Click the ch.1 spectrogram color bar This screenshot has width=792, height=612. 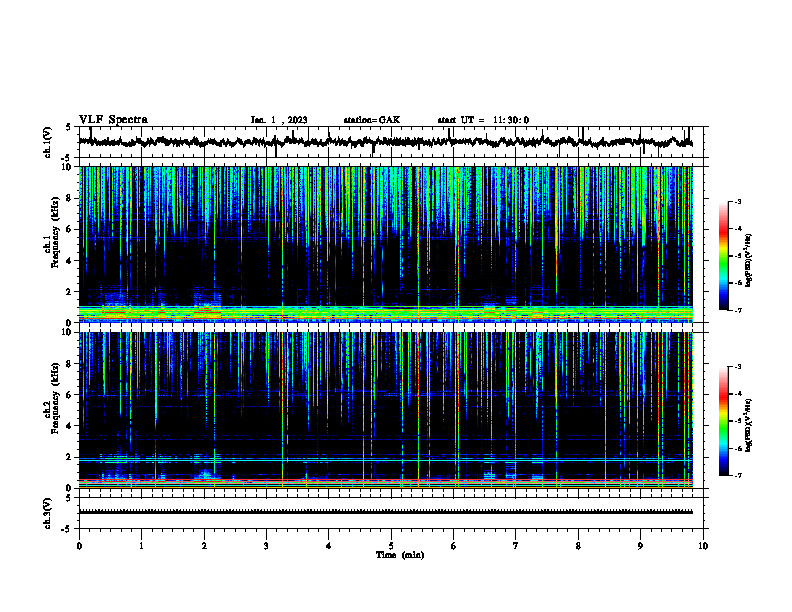coord(723,256)
